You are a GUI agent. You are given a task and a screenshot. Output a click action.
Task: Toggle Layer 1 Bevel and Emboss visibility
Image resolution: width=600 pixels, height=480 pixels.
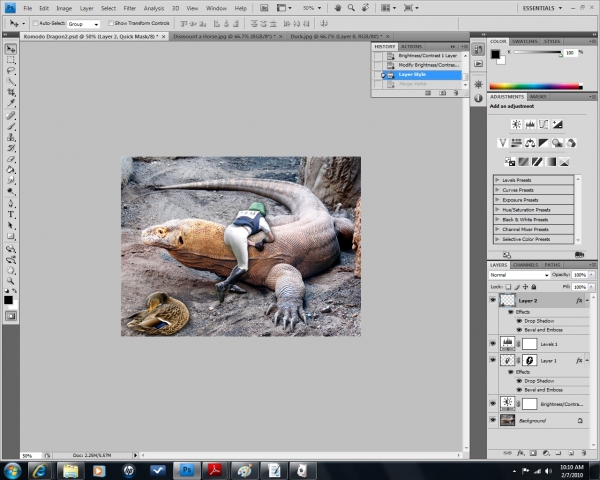tap(519, 390)
